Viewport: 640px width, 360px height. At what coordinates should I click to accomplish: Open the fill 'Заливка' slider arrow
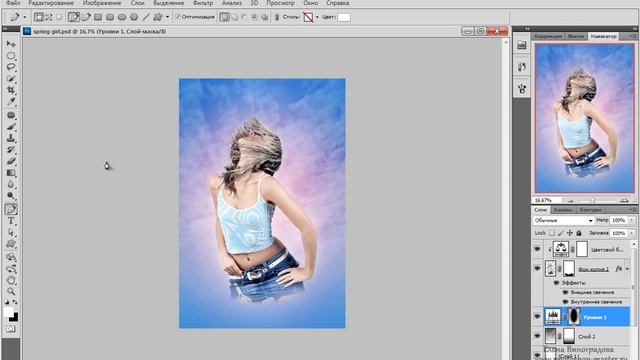(632, 233)
